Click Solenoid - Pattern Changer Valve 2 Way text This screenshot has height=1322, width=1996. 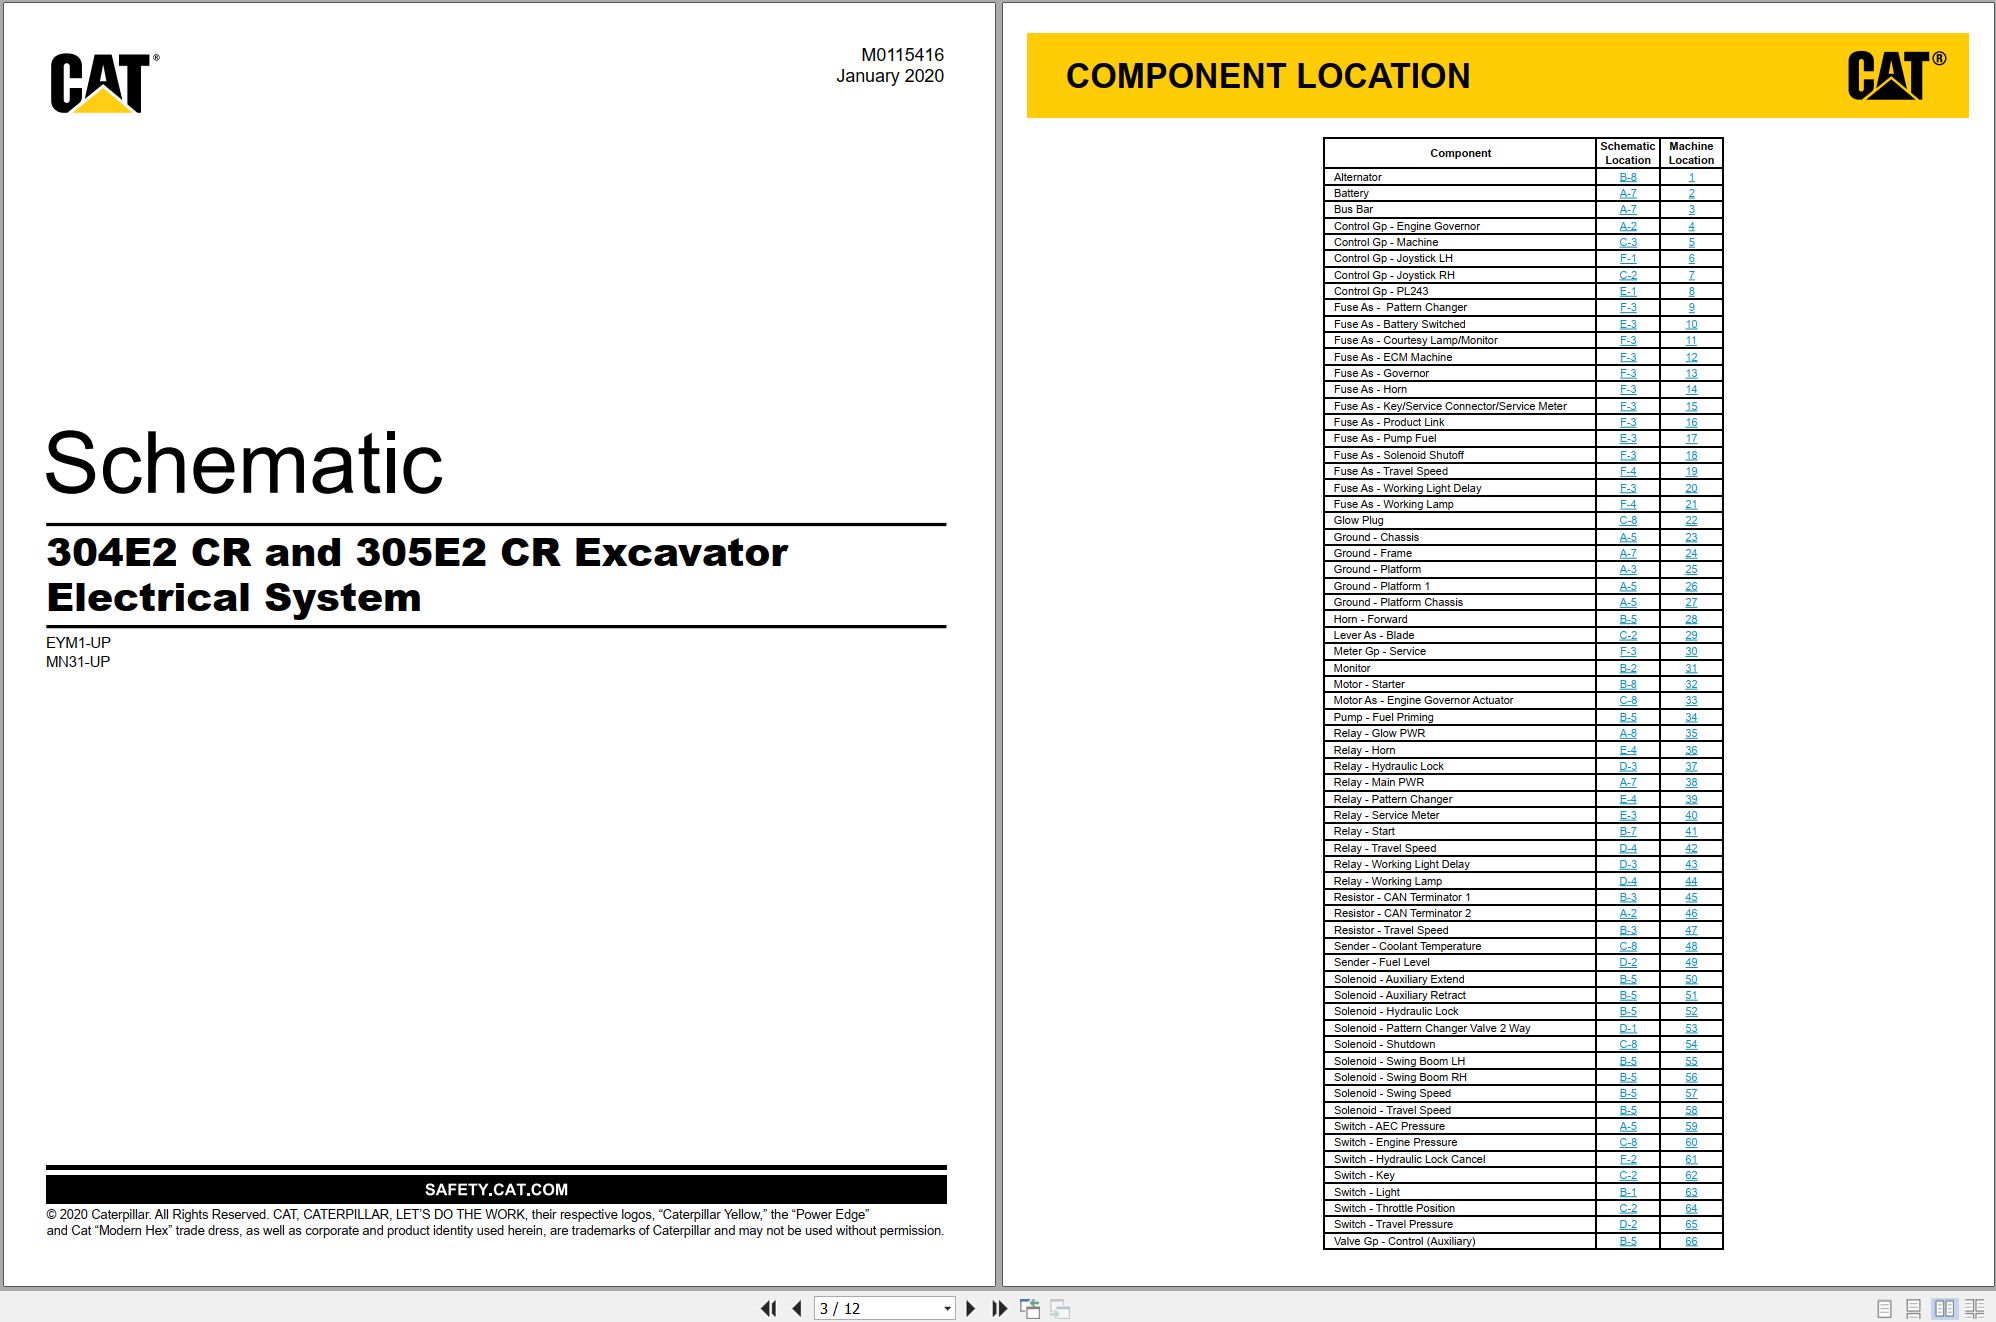(1432, 1028)
